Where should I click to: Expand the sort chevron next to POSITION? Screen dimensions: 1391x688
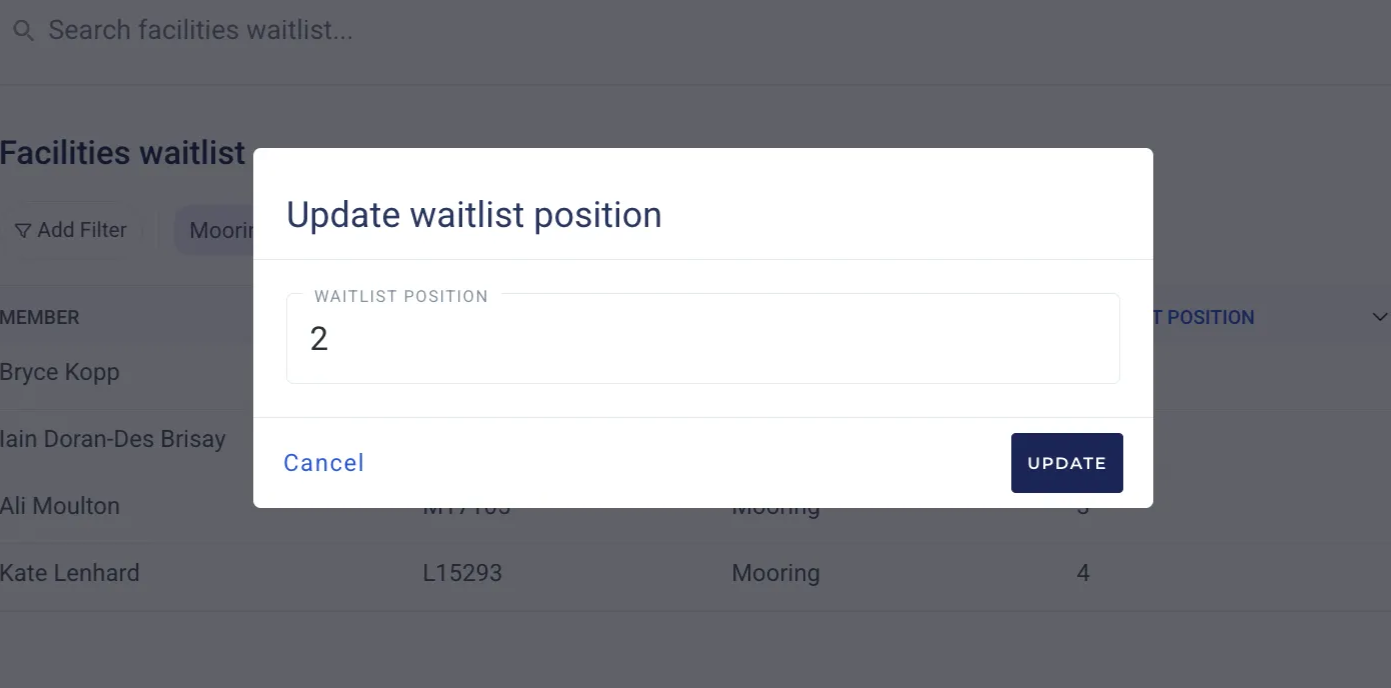(1379, 318)
